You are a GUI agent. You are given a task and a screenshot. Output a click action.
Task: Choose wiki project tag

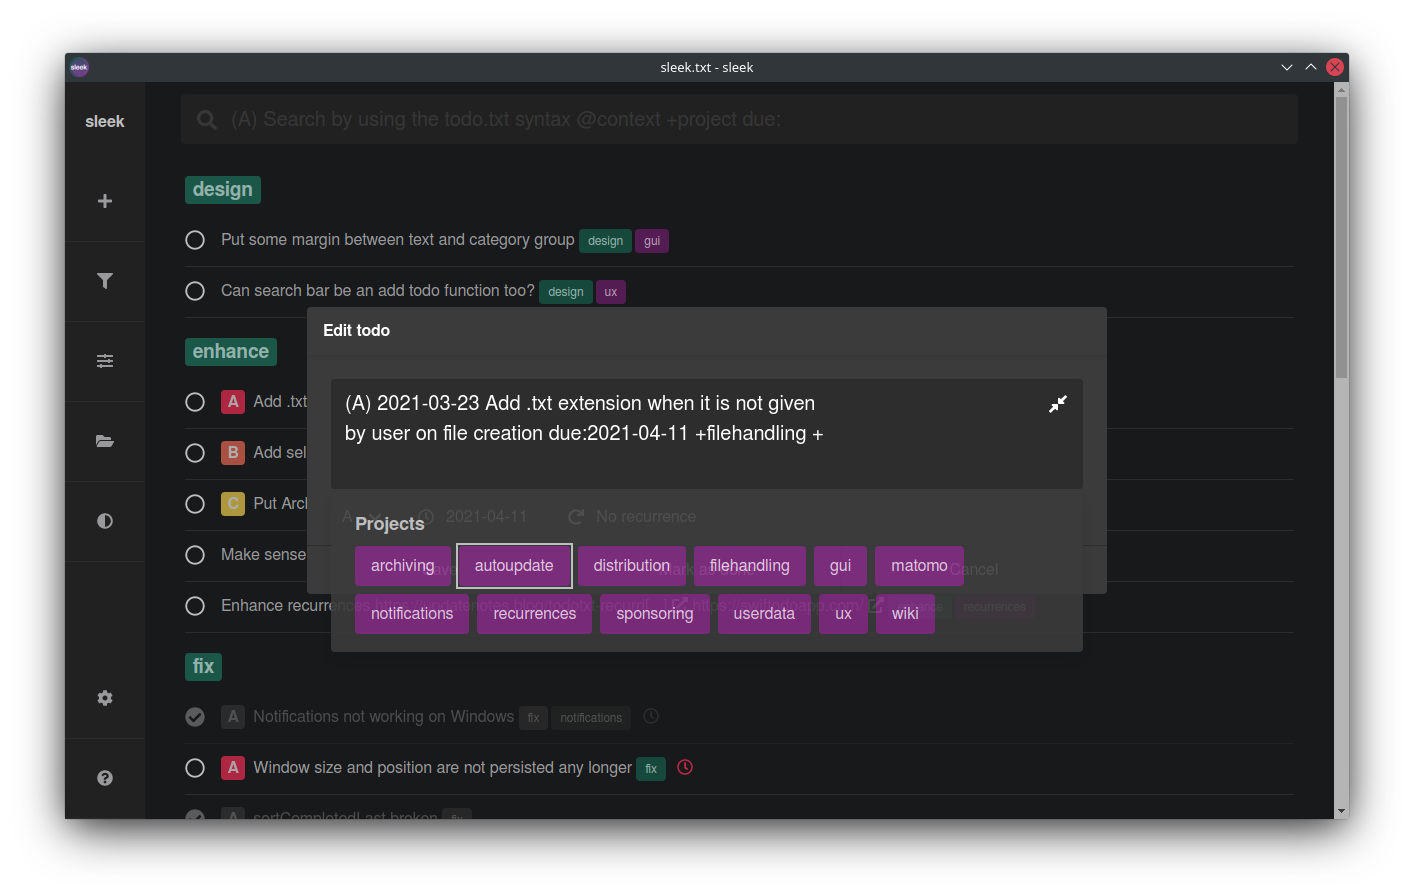click(905, 614)
